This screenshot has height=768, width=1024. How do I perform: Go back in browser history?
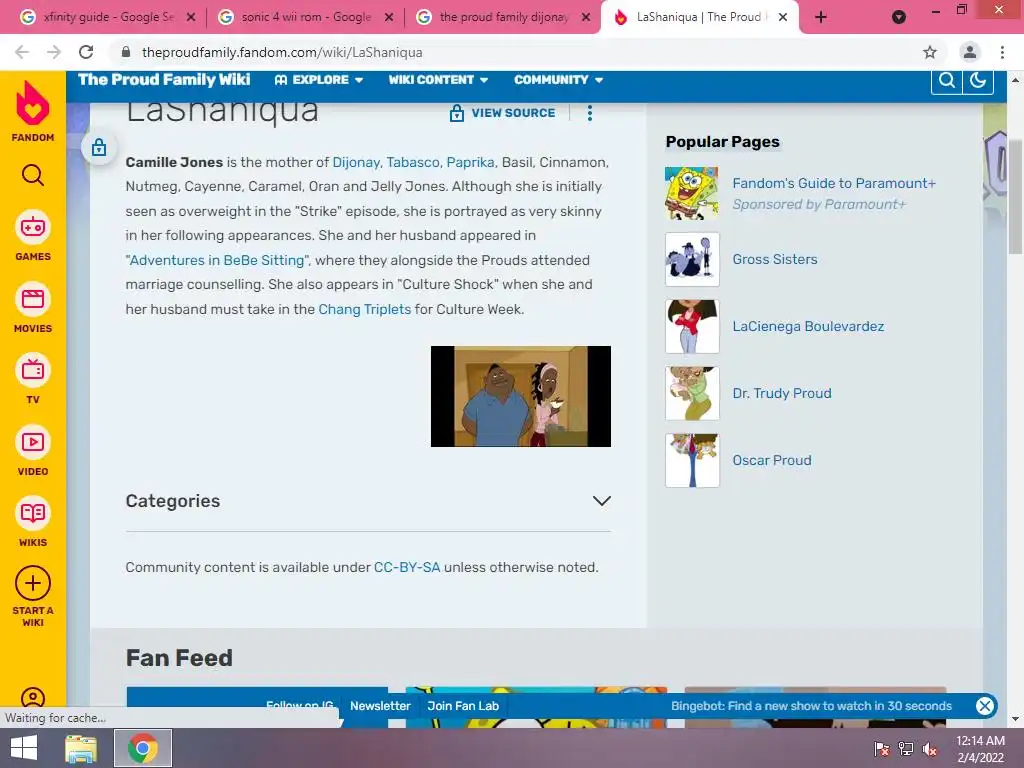tap(22, 52)
